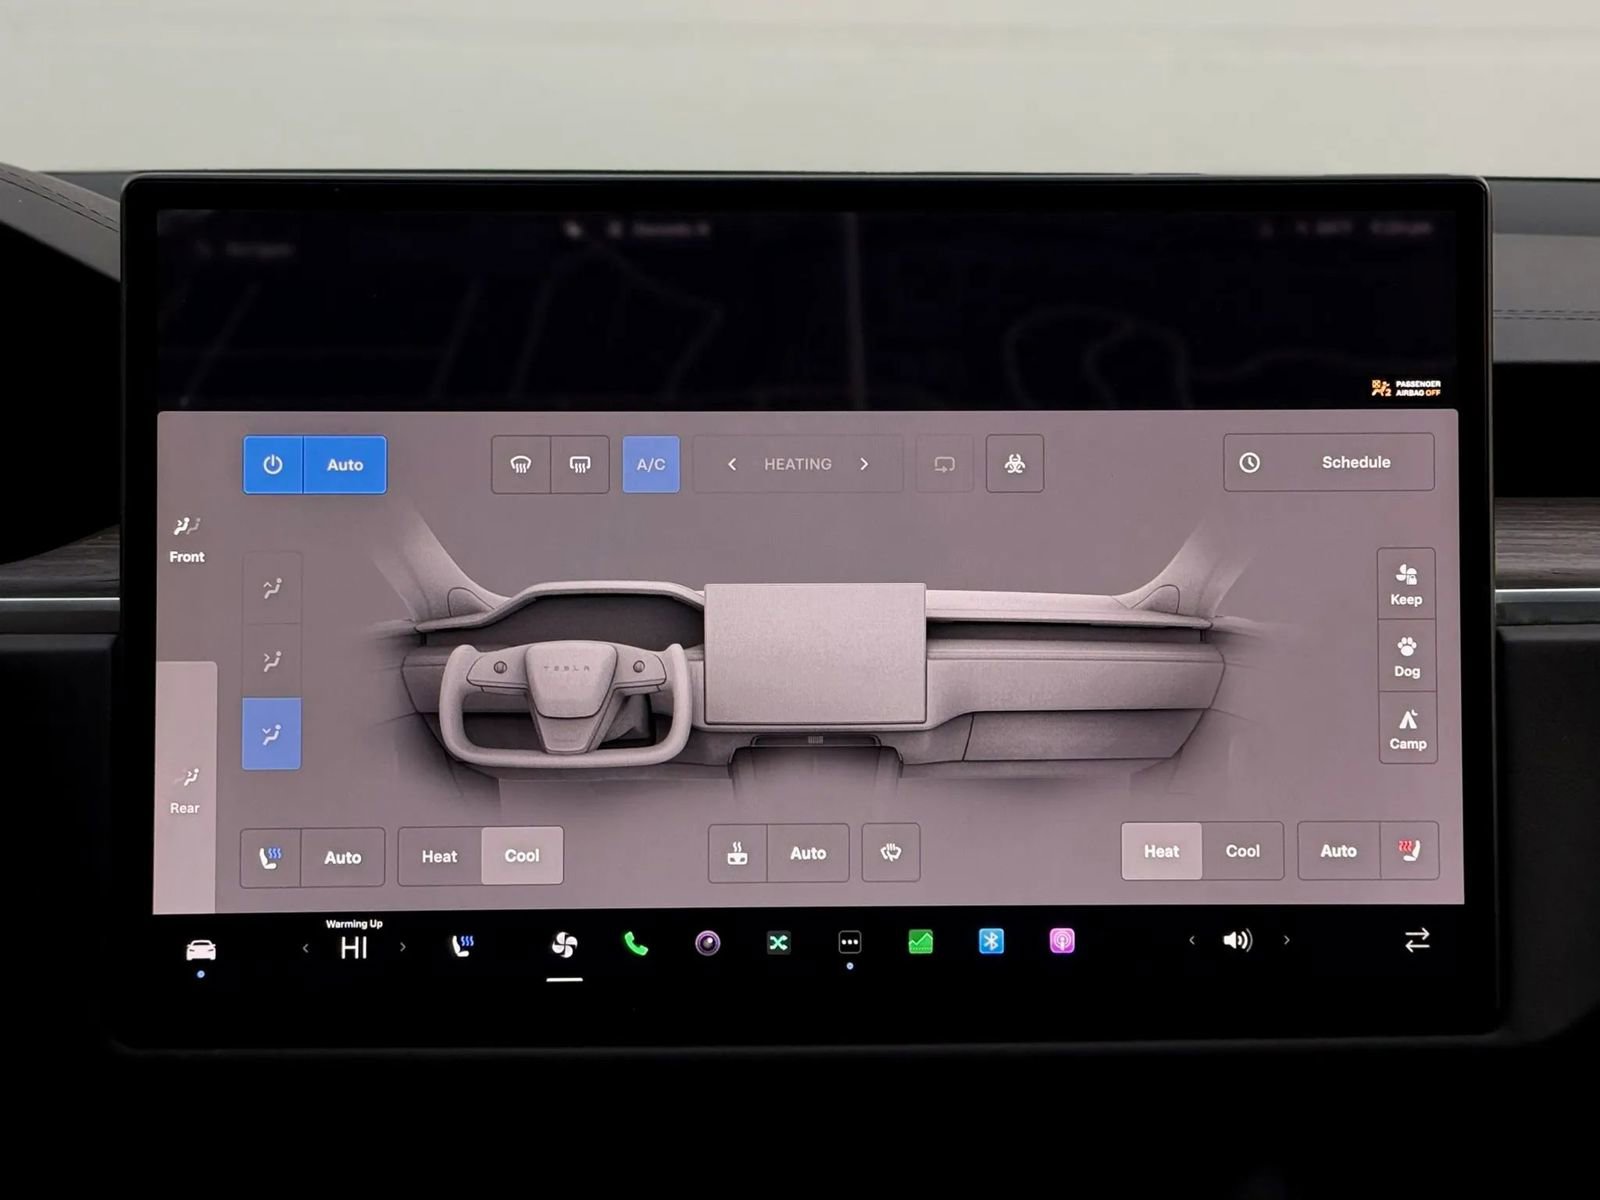Select Dog Mode on the right panel

pyautogui.click(x=1406, y=657)
